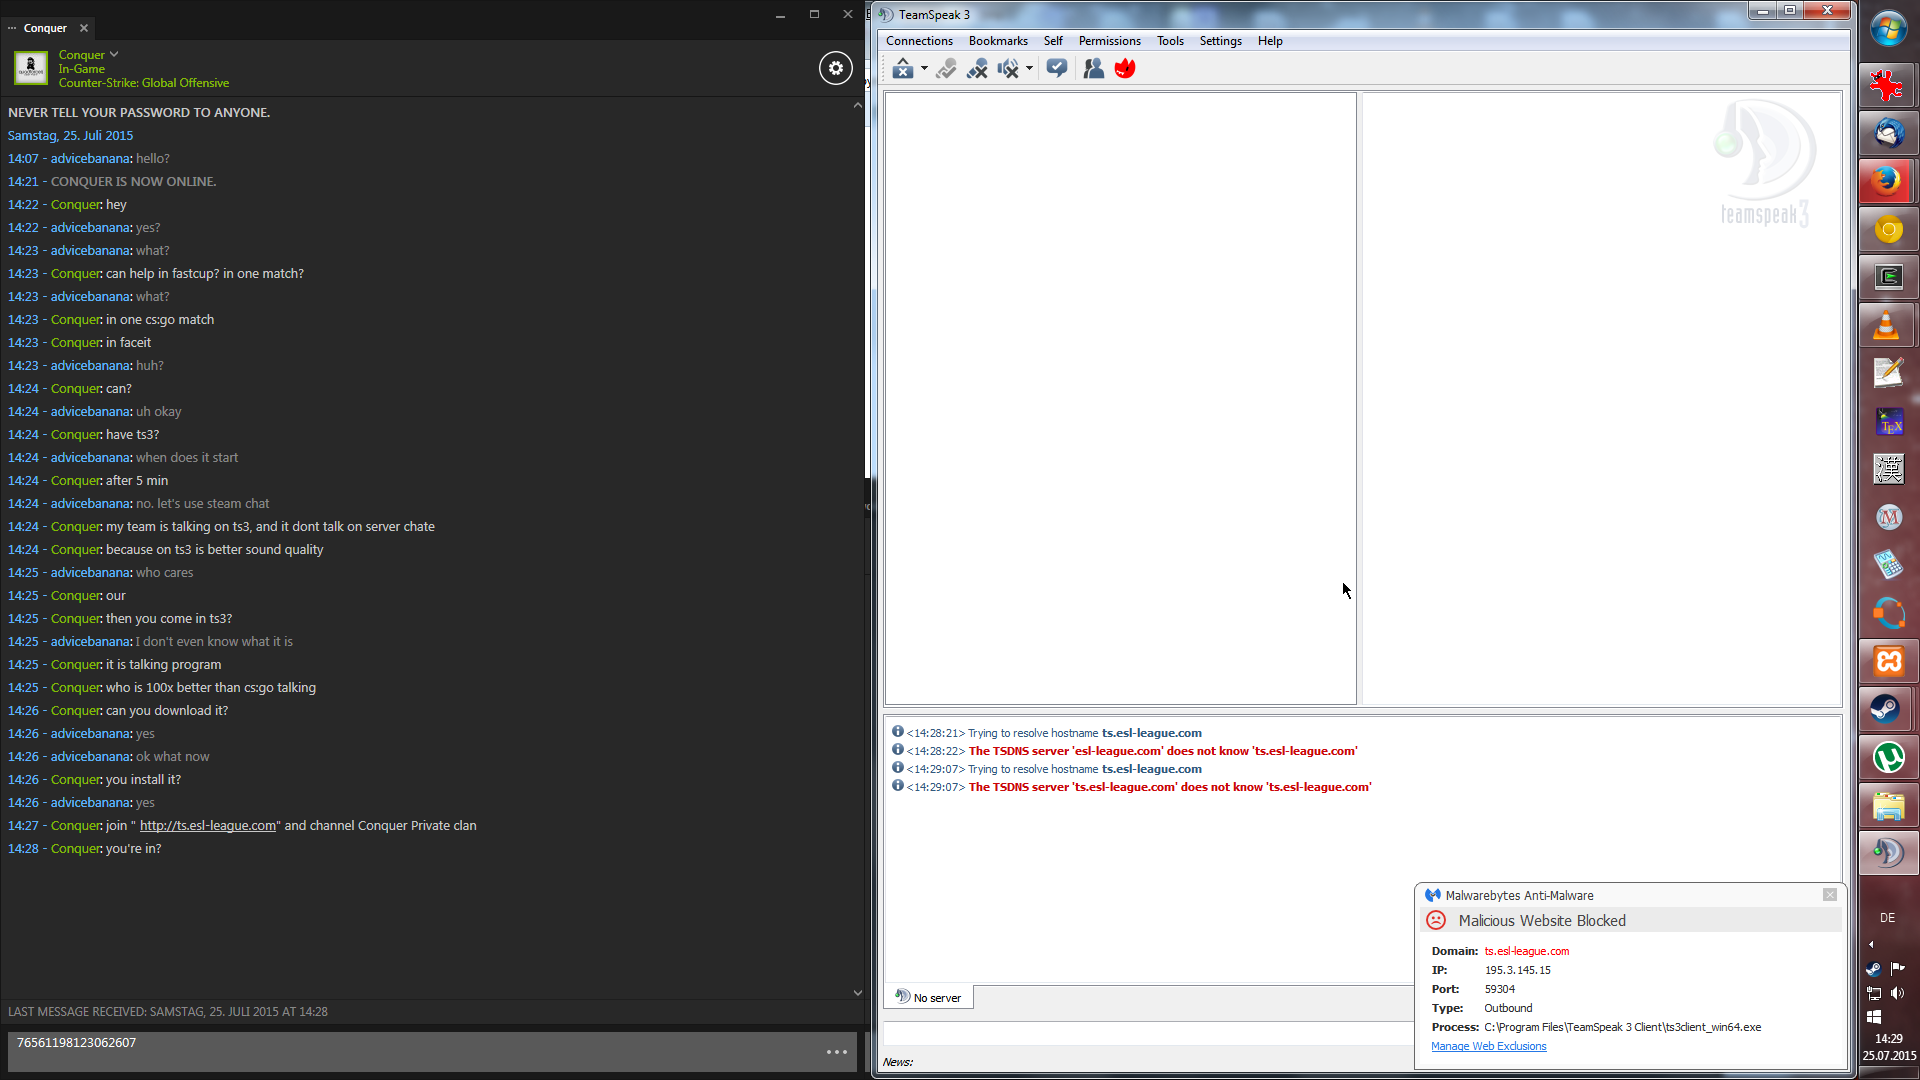This screenshot has width=1920, height=1080.
Task: Click the Manage Web Exclusions link
Action: (1488, 1046)
